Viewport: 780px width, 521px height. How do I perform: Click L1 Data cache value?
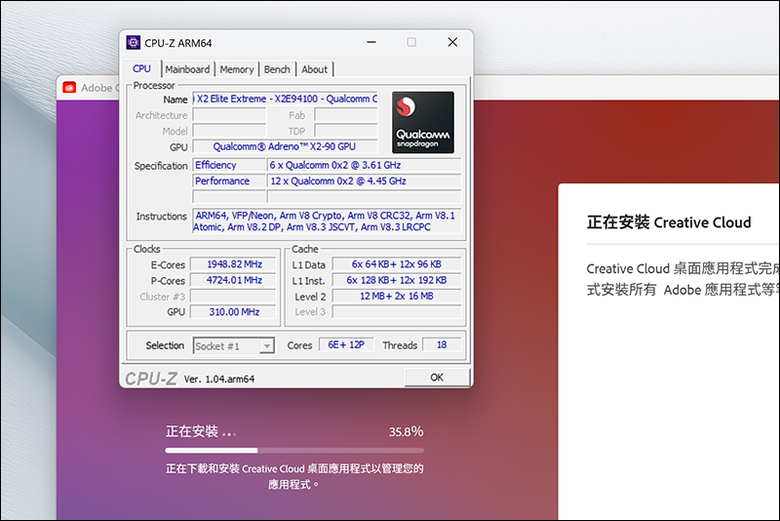pyautogui.click(x=396, y=264)
